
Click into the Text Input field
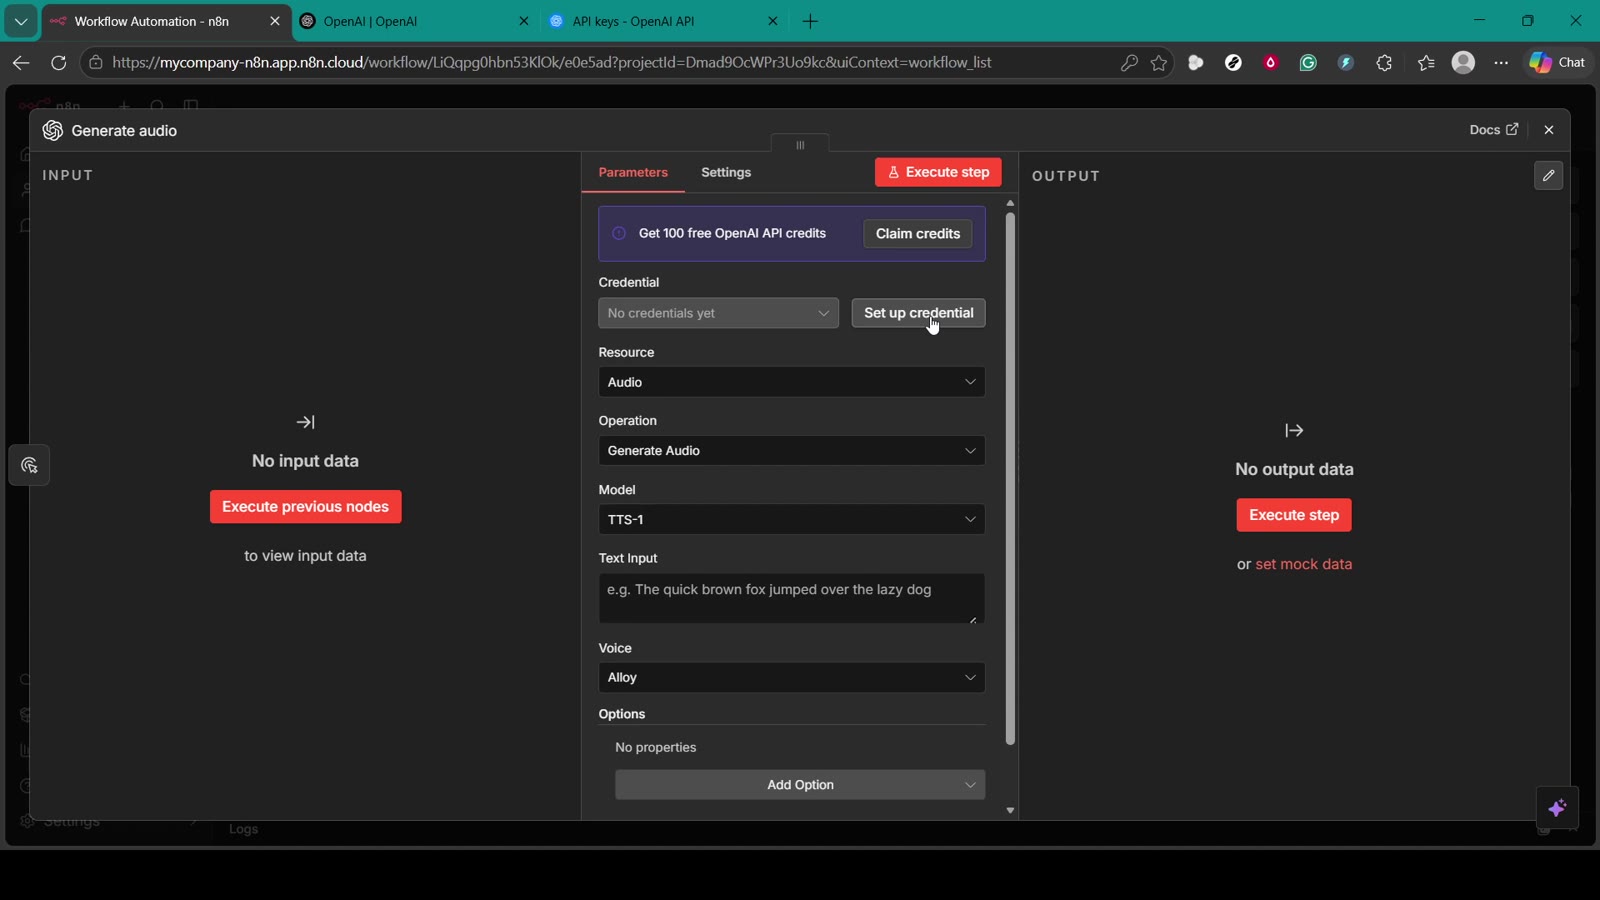(x=791, y=598)
